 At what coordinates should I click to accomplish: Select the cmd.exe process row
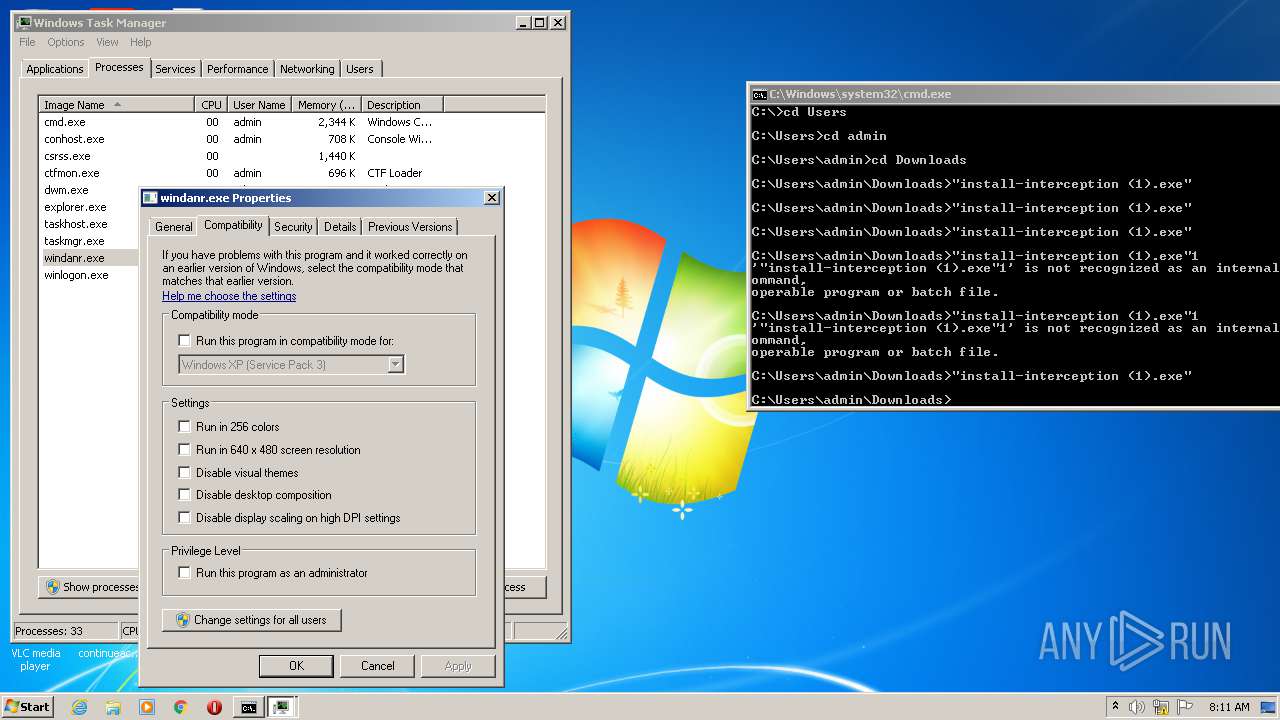coord(291,122)
